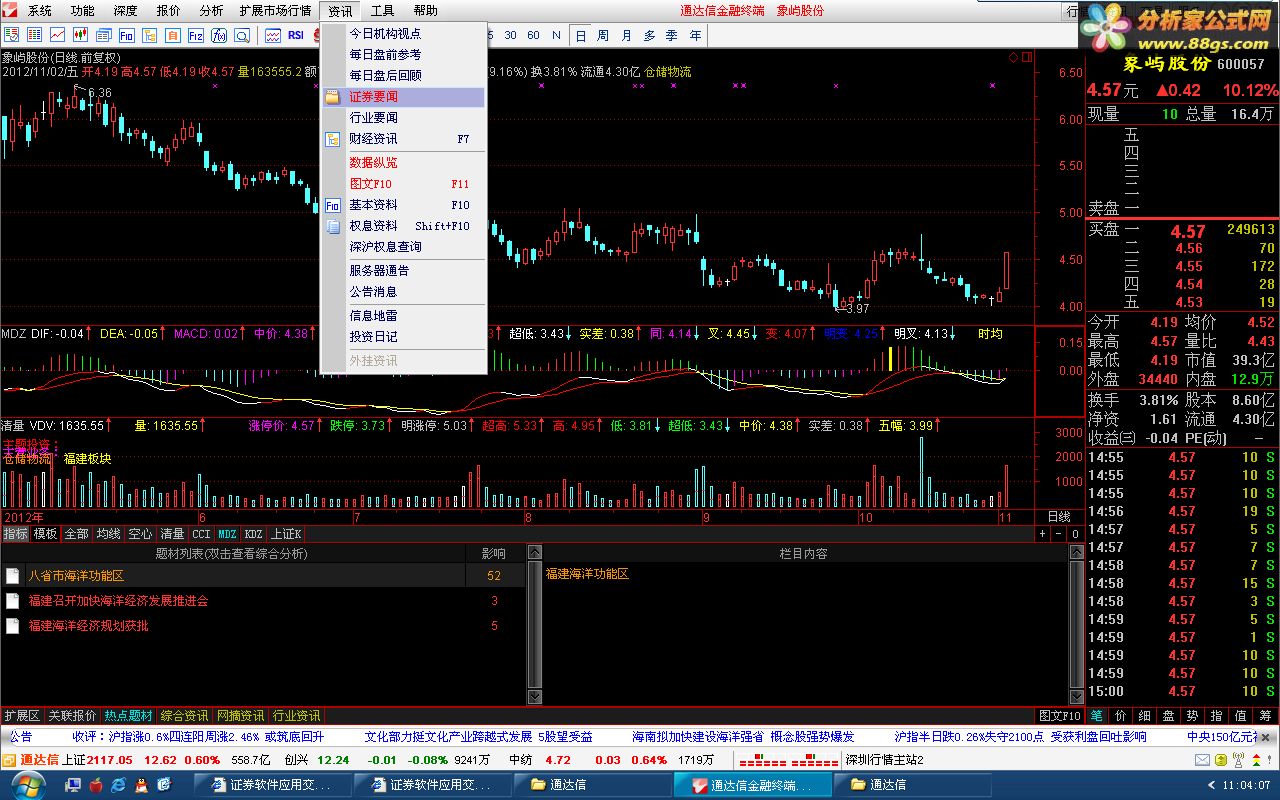Open the 综合资讯 tab
Viewport: 1280px width, 800px height.
pyautogui.click(x=185, y=716)
